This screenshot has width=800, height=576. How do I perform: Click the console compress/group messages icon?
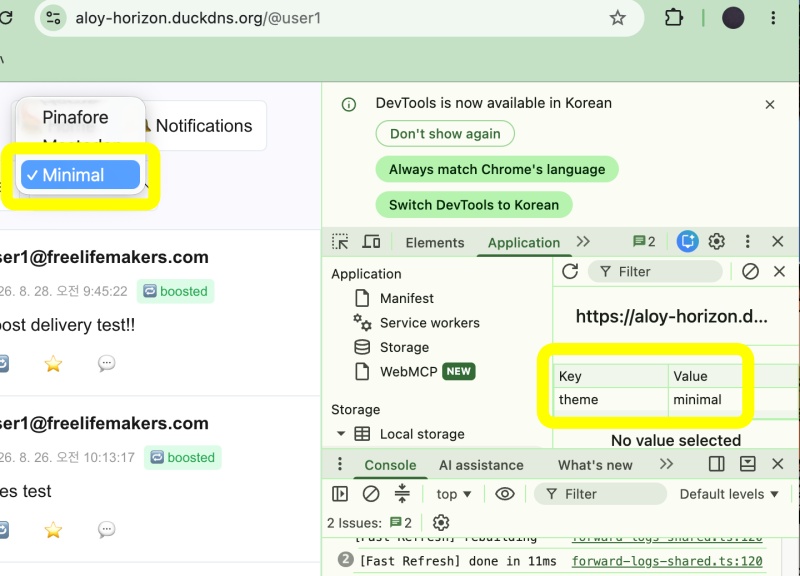402,493
